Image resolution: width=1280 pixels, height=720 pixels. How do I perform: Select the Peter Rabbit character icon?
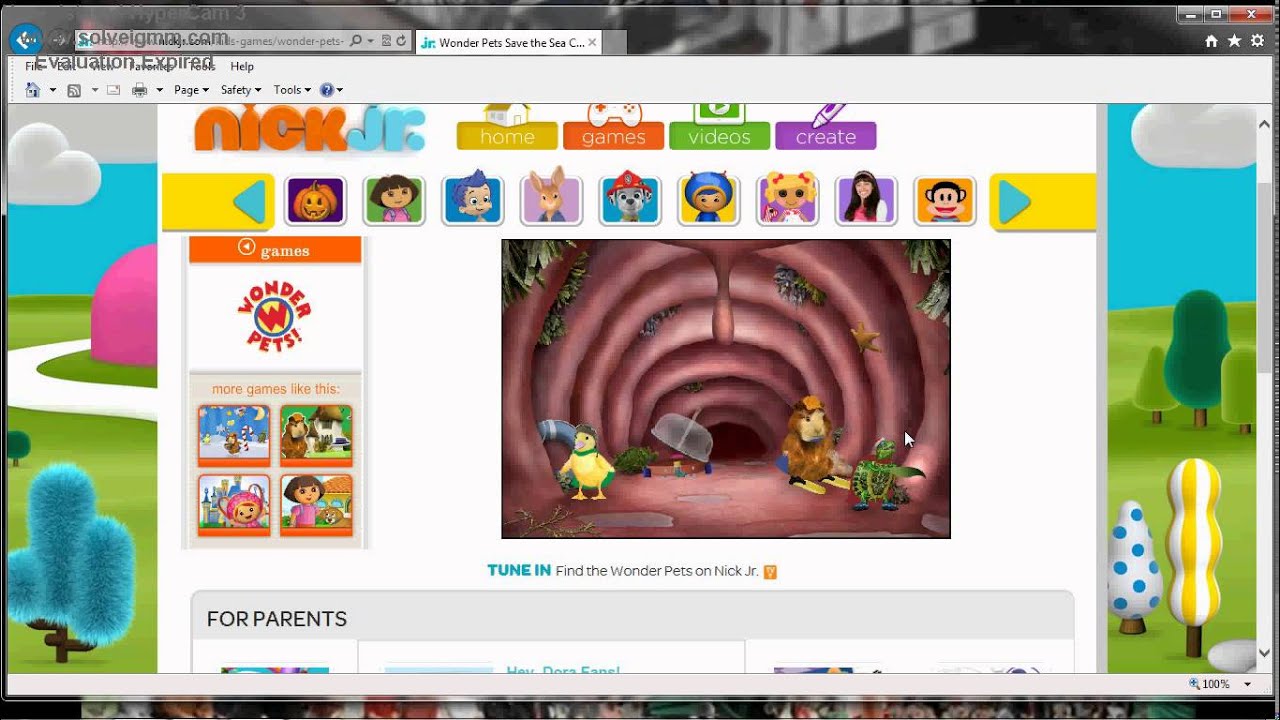click(x=551, y=198)
